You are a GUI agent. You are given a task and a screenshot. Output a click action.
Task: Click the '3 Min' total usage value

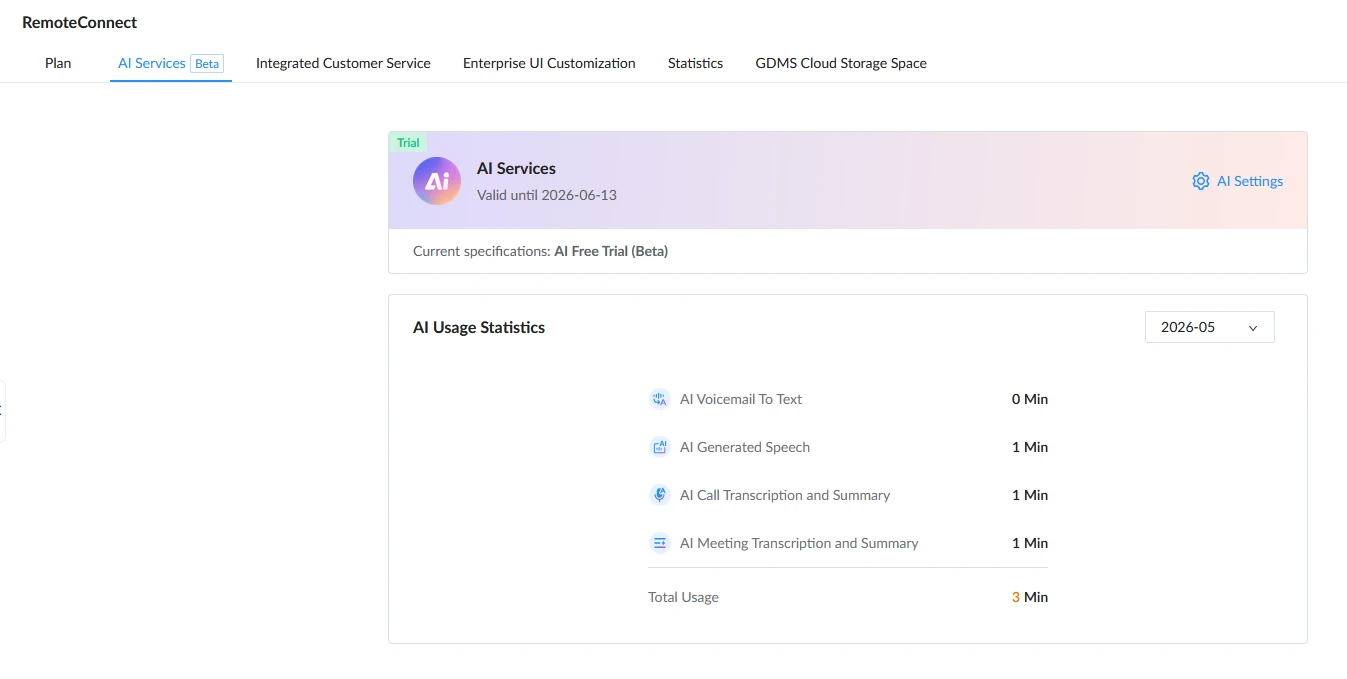click(1030, 597)
